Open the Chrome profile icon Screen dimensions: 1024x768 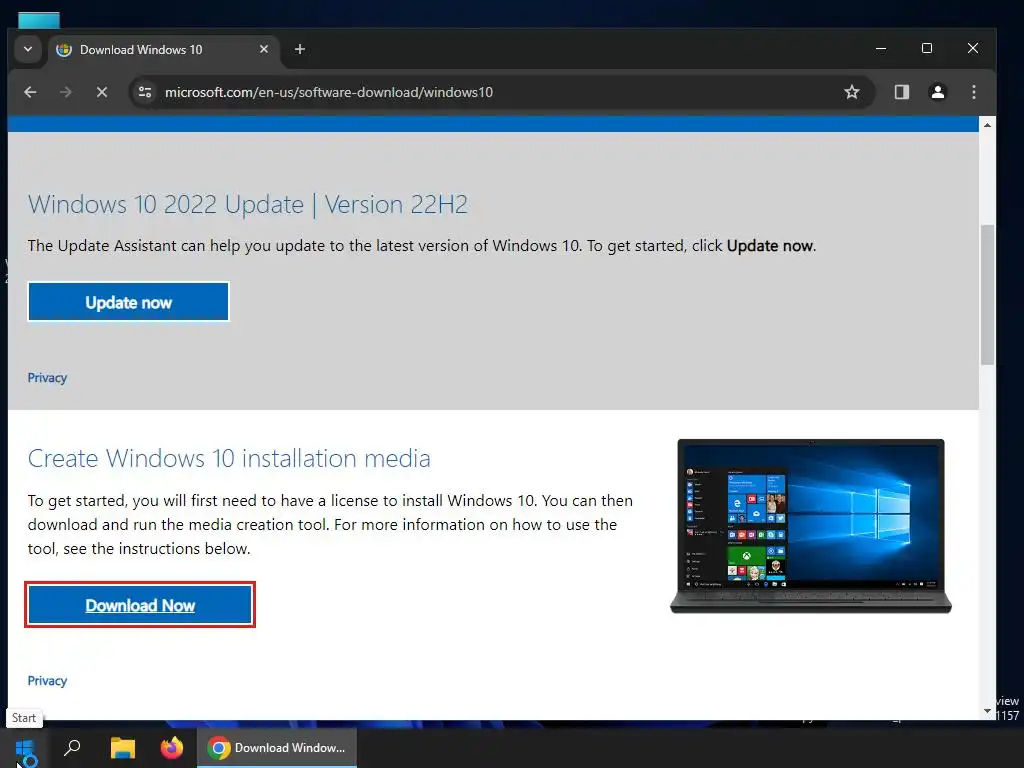click(x=938, y=92)
